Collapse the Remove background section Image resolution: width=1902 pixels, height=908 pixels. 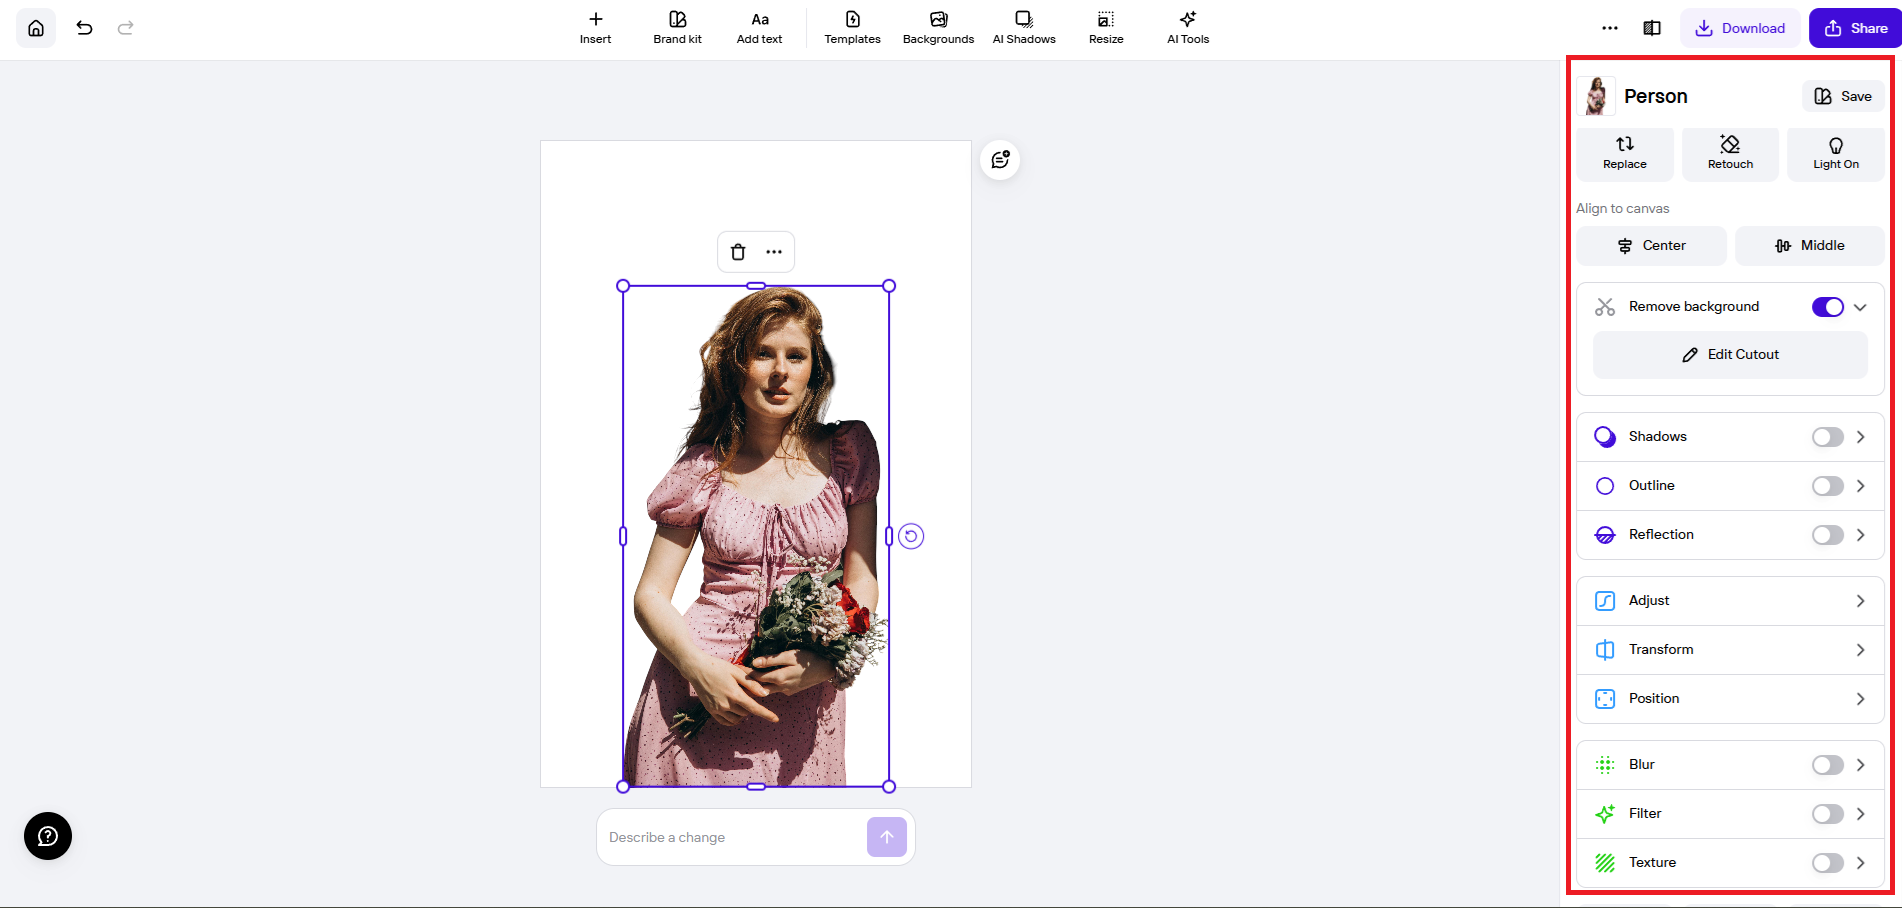[x=1860, y=307]
